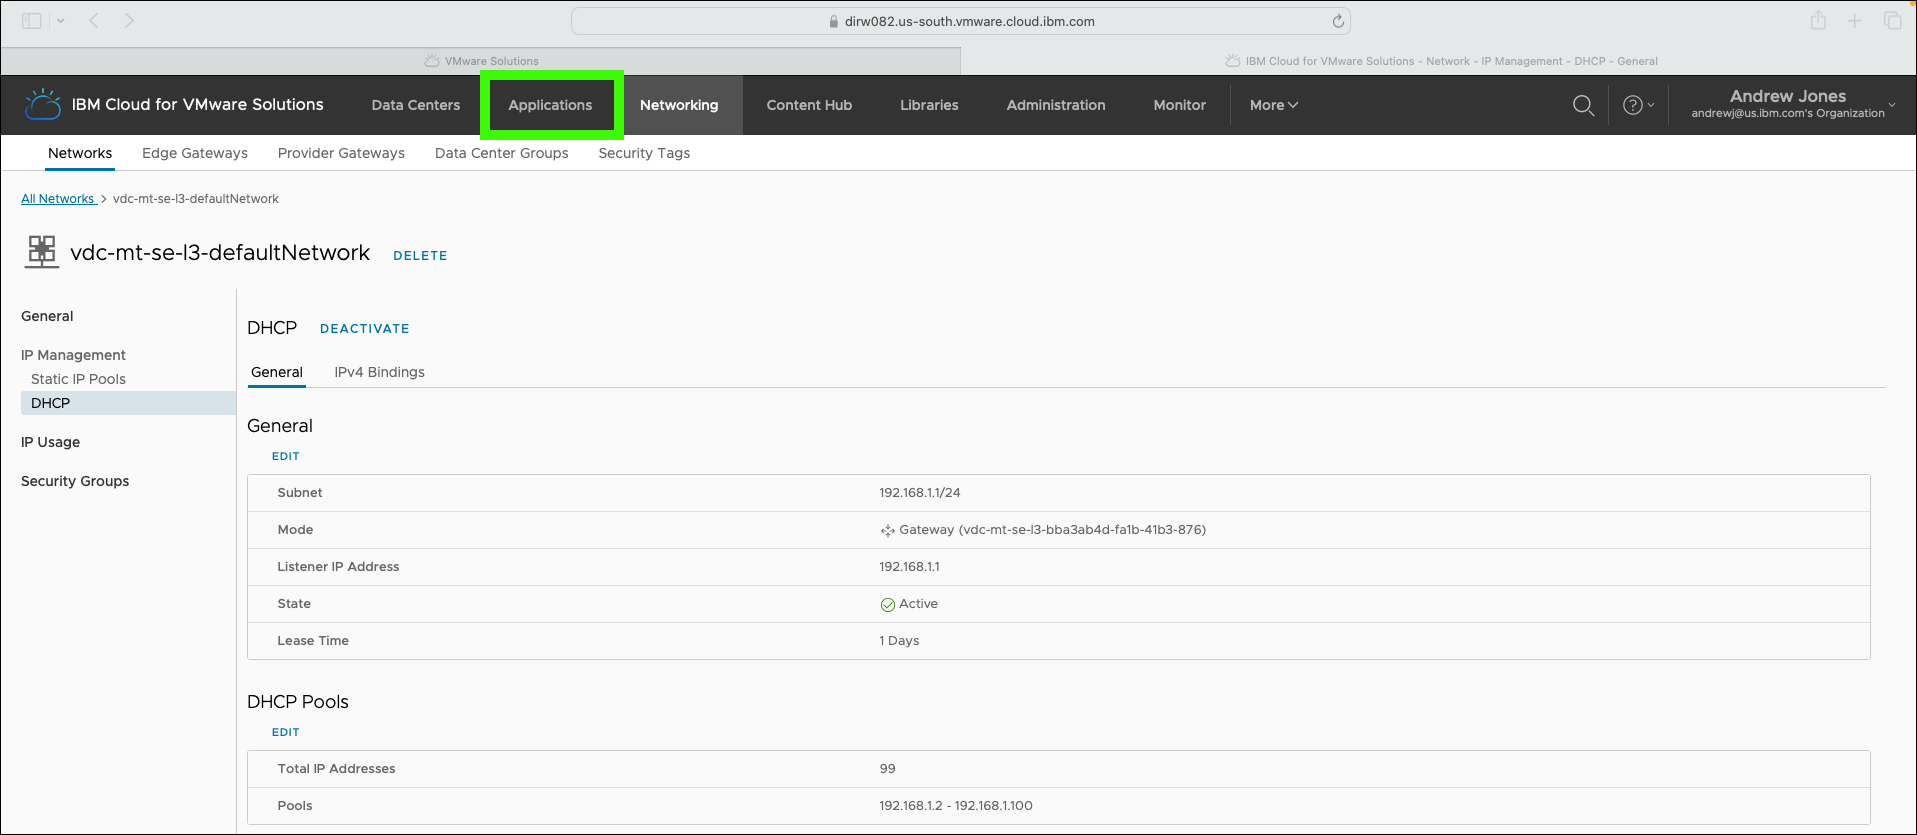Viewport: 1917px width, 835px height.
Task: Switch to the Security Tags tab
Action: coord(644,153)
